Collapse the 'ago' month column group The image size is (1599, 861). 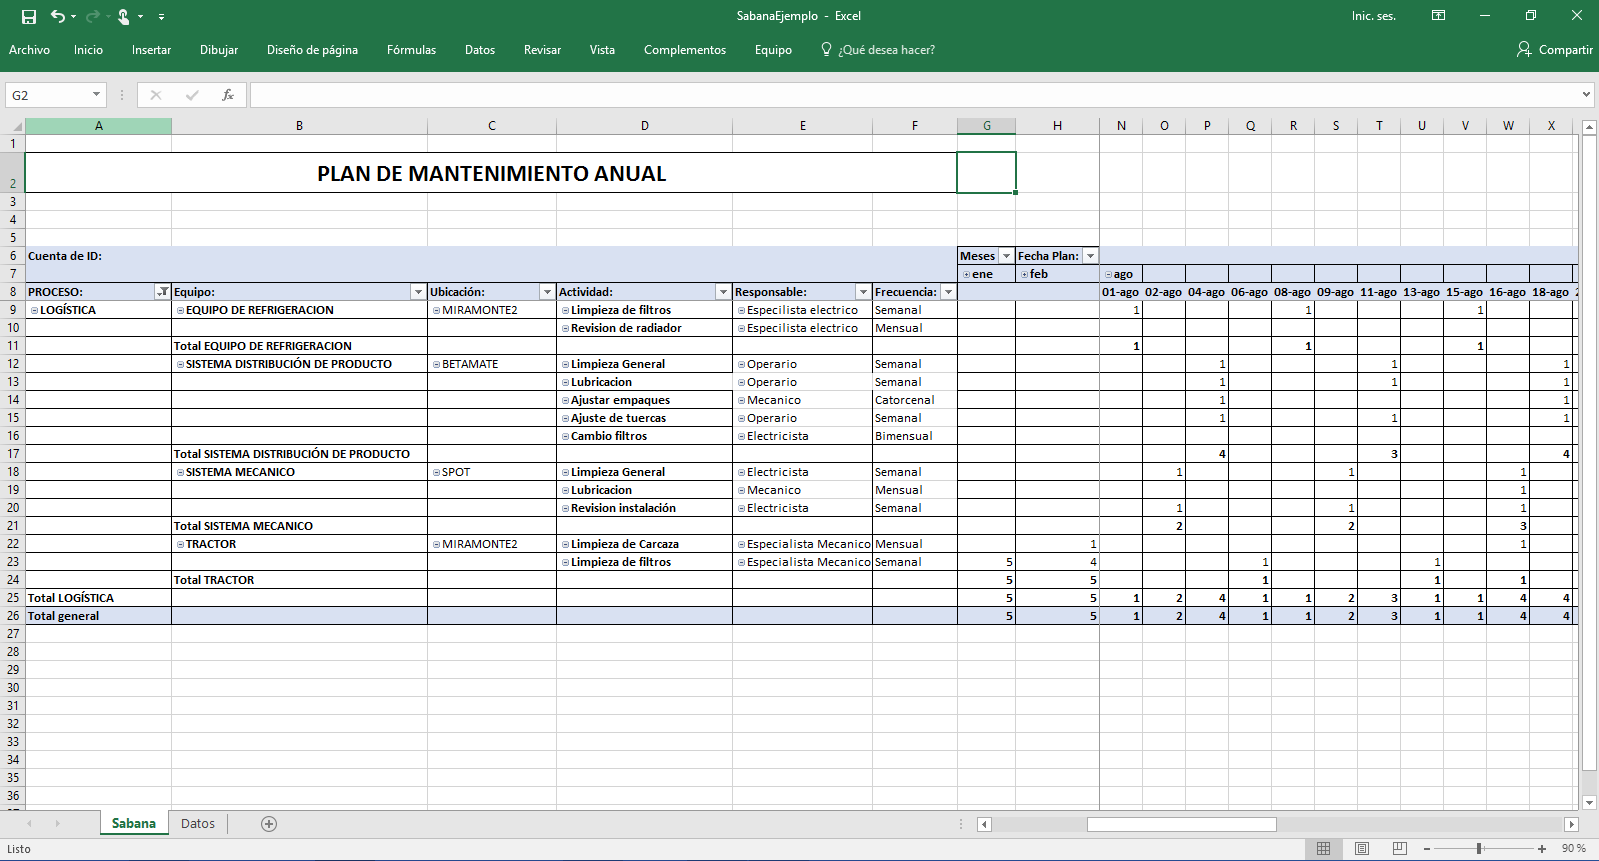pyautogui.click(x=1108, y=275)
